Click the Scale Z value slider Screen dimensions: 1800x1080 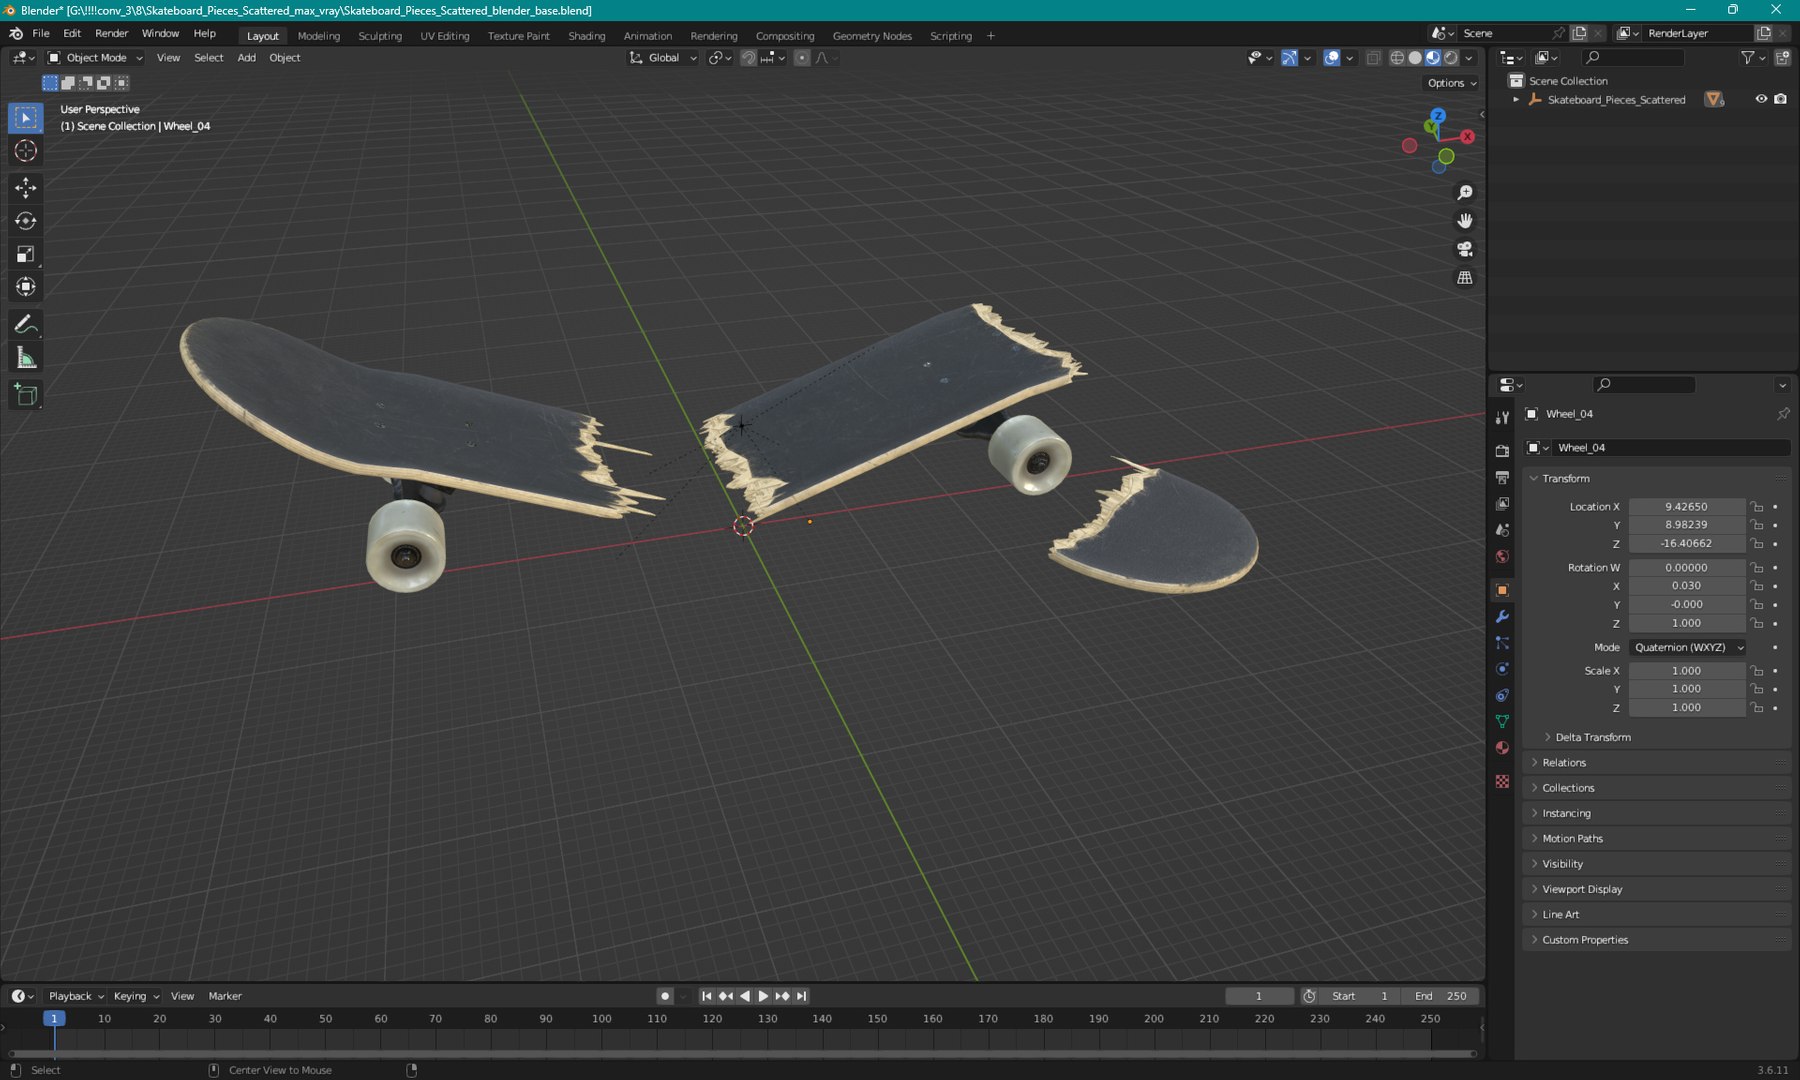(1687, 708)
